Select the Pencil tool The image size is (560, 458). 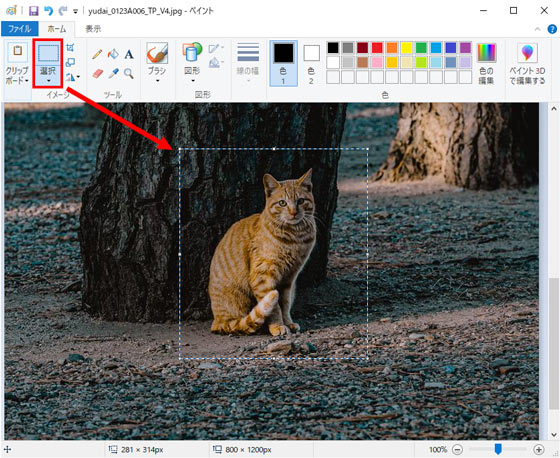(x=97, y=54)
